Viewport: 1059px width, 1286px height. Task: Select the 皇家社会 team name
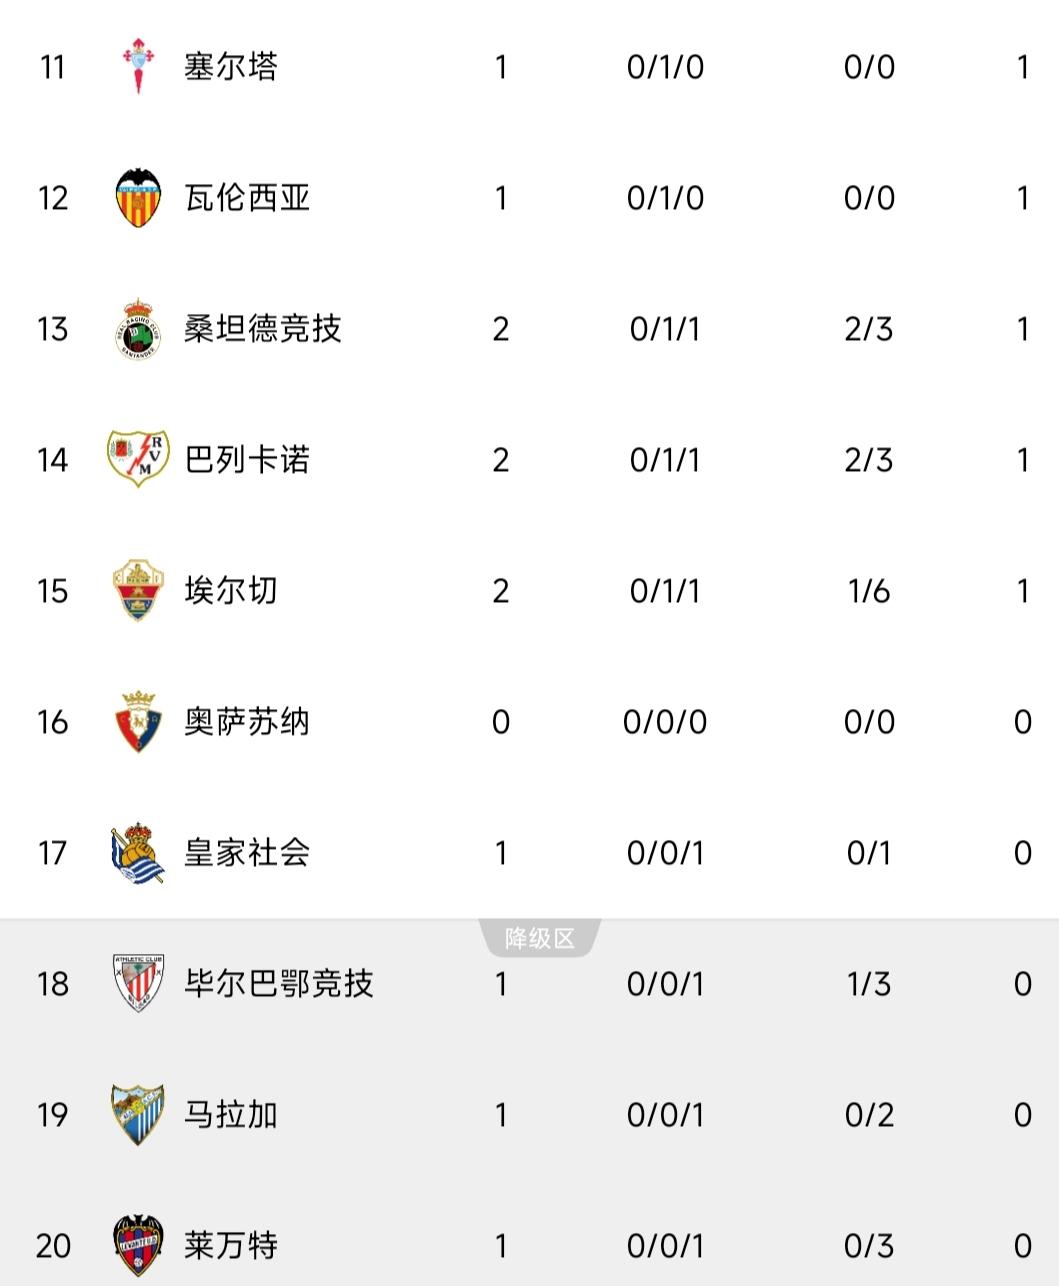[x=247, y=853]
